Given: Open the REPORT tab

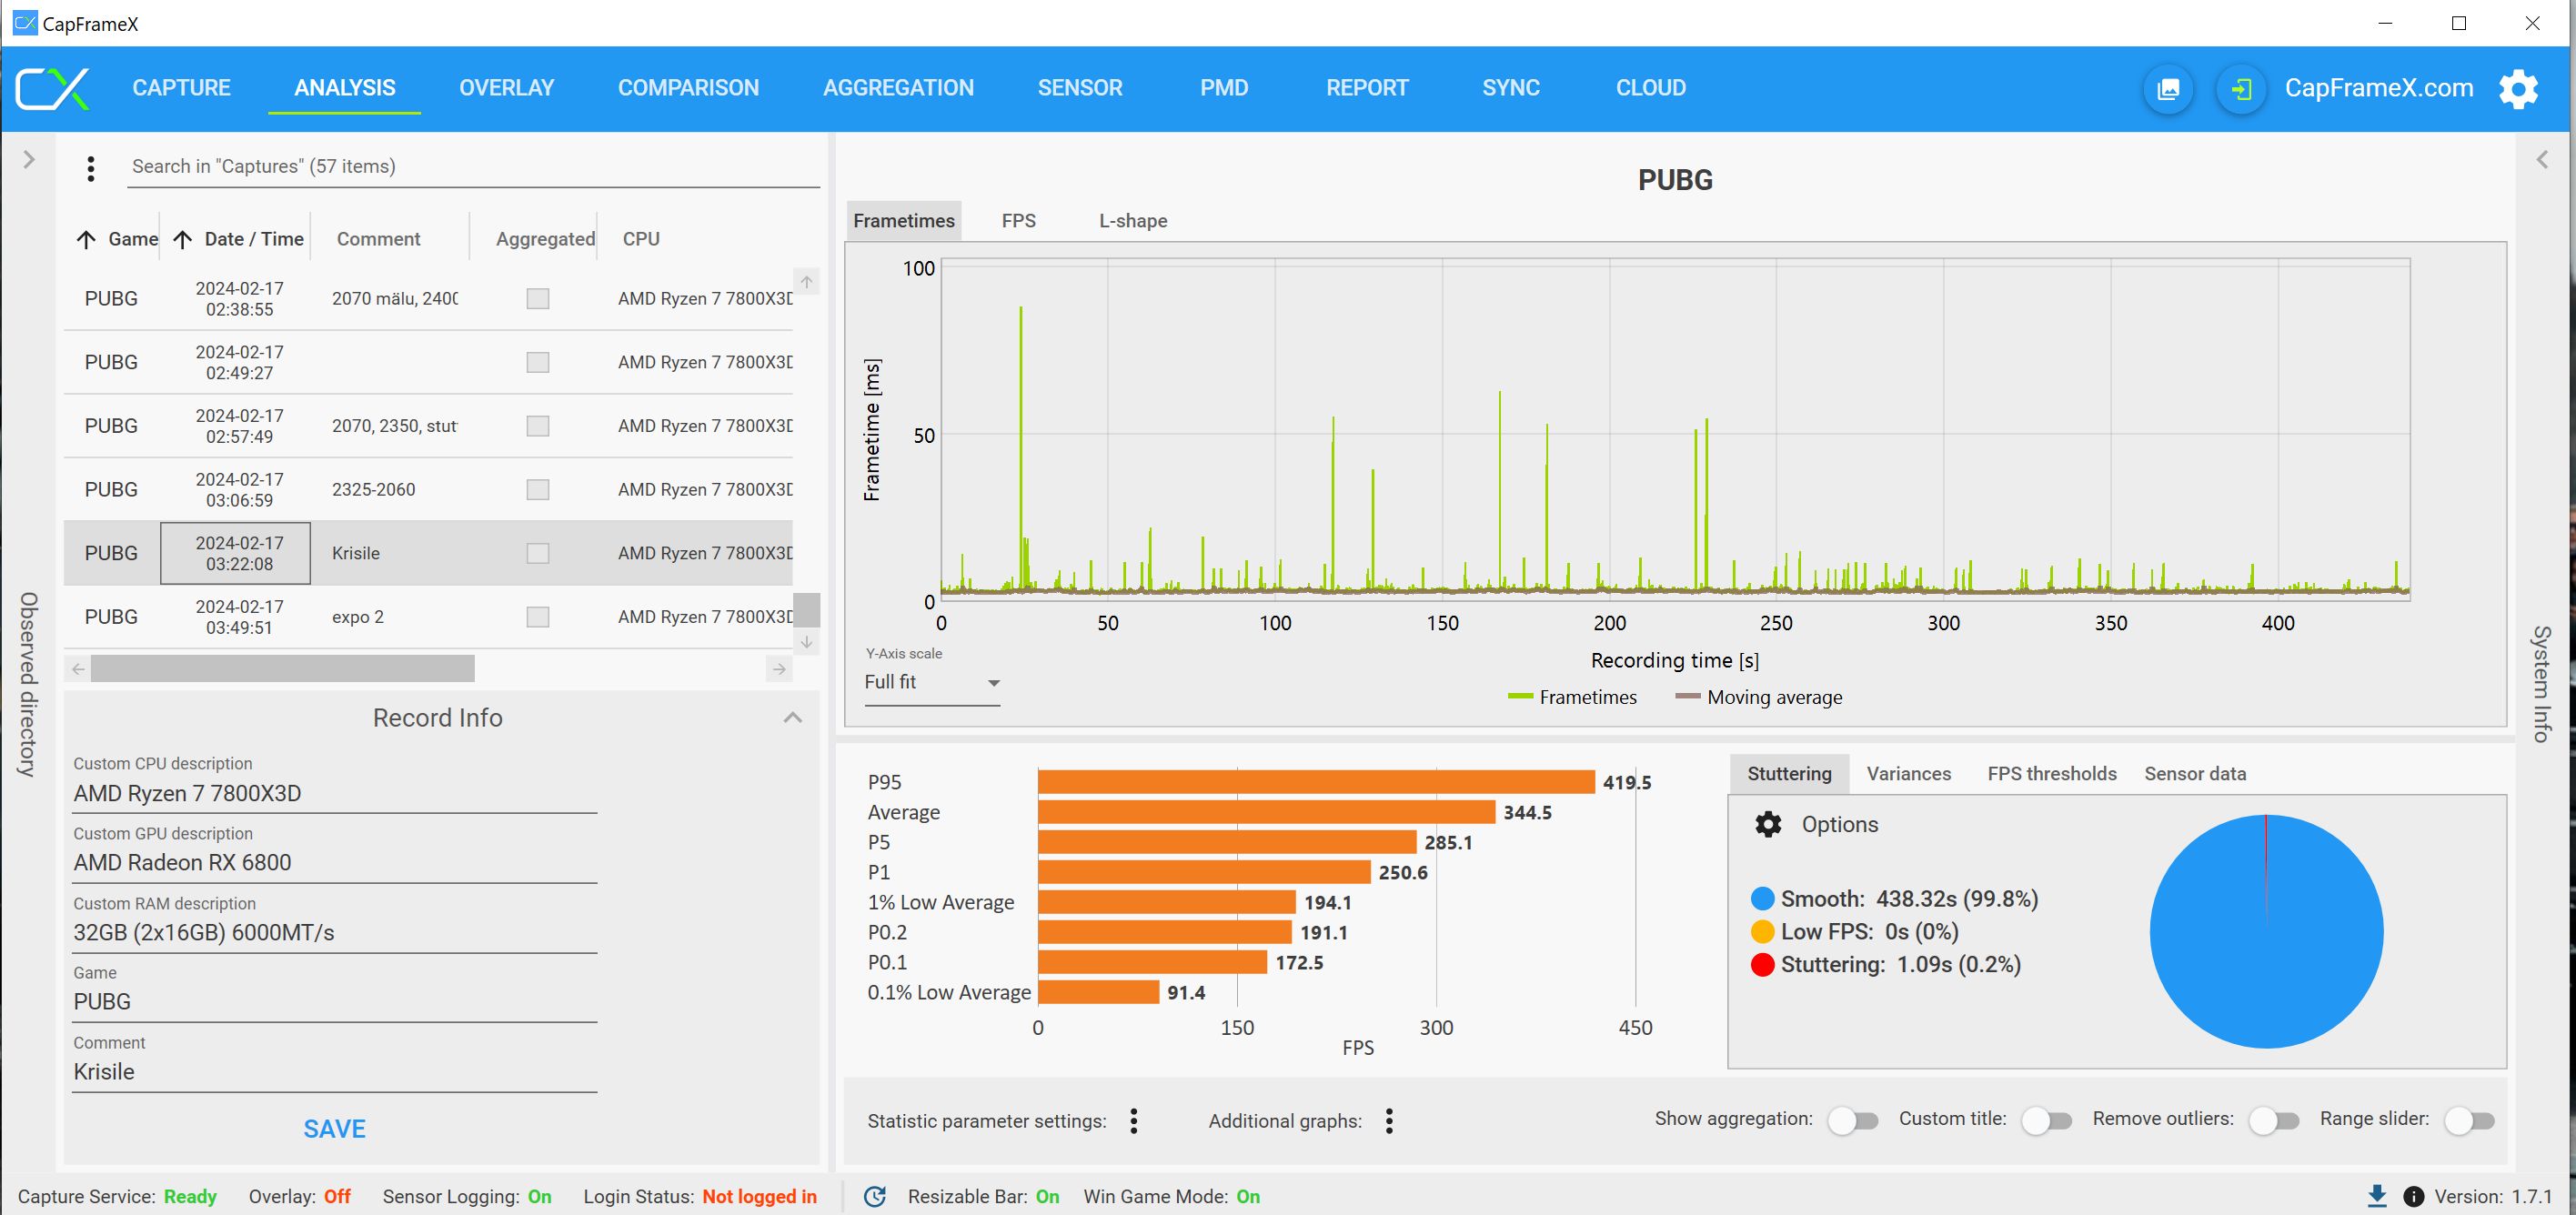Looking at the screenshot, I should [1367, 88].
